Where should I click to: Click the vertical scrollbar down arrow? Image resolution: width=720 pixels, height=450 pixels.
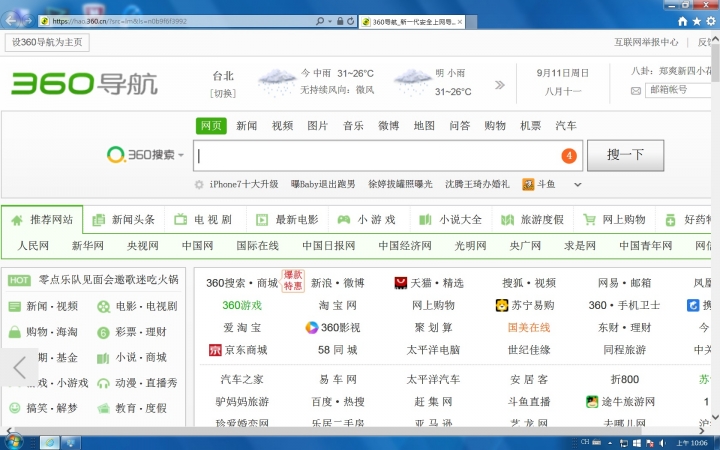(715, 417)
